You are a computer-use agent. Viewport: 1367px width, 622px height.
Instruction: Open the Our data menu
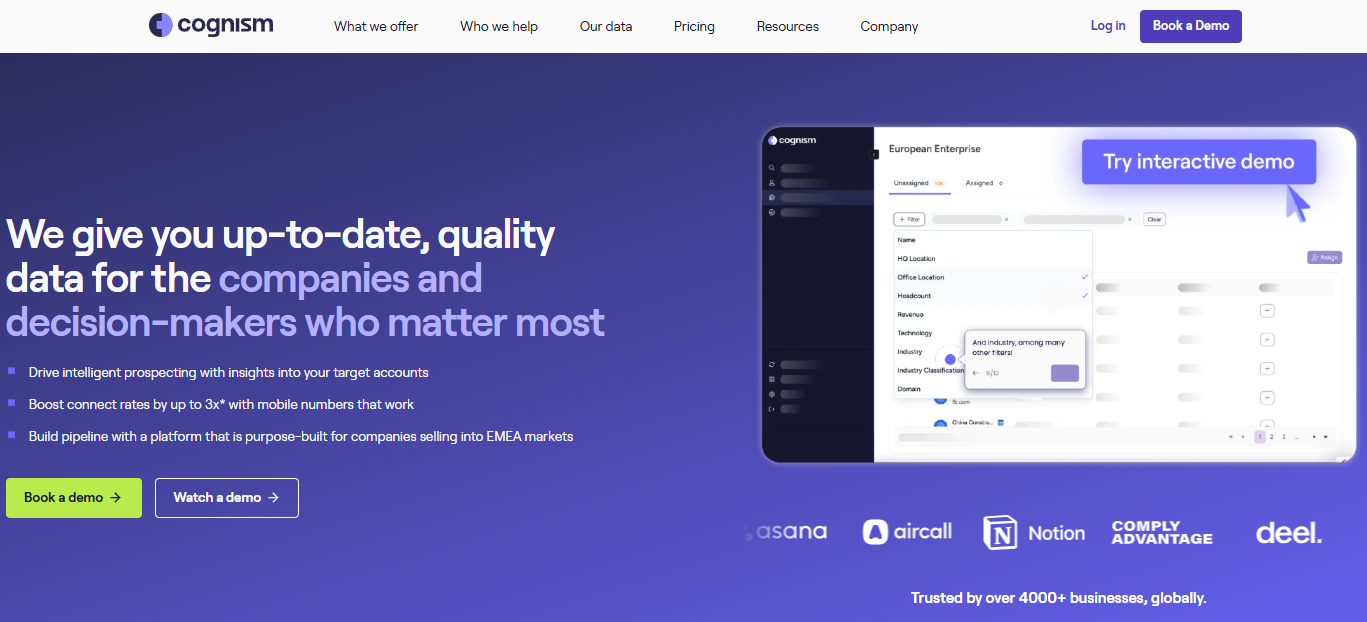pyautogui.click(x=606, y=27)
